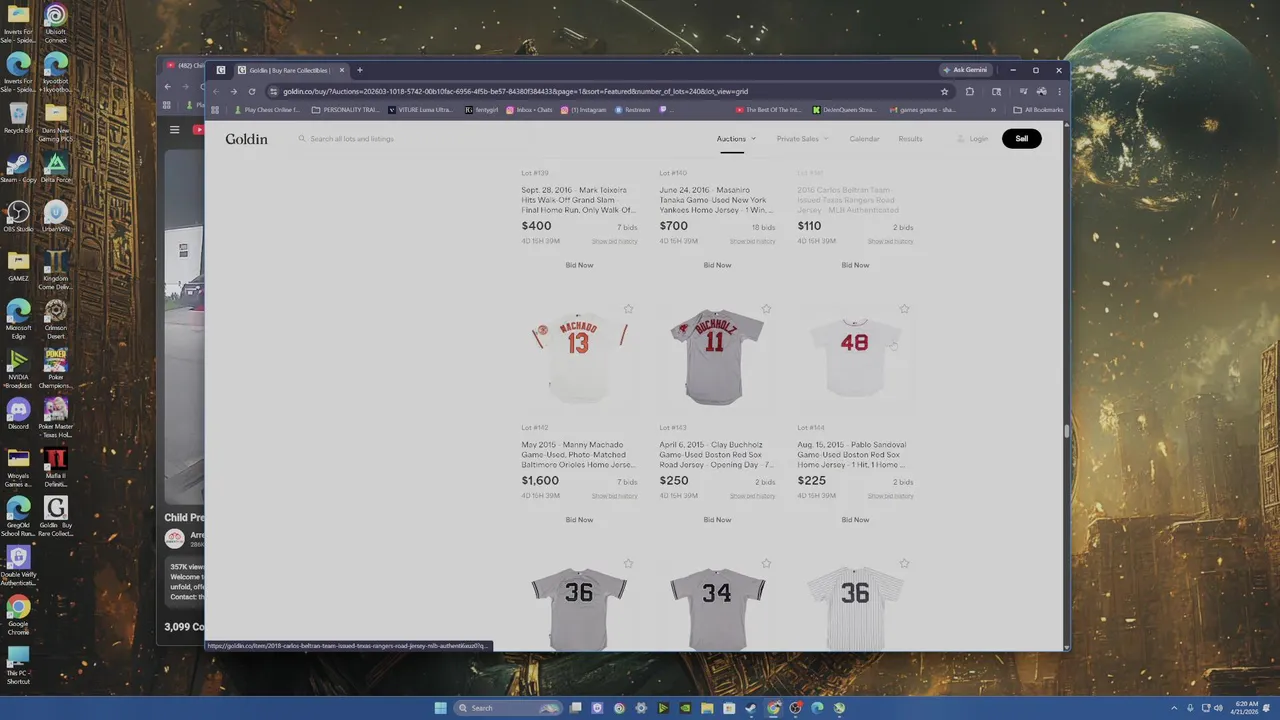
Task: Click Ask Gemini button in Chrome
Action: point(965,70)
